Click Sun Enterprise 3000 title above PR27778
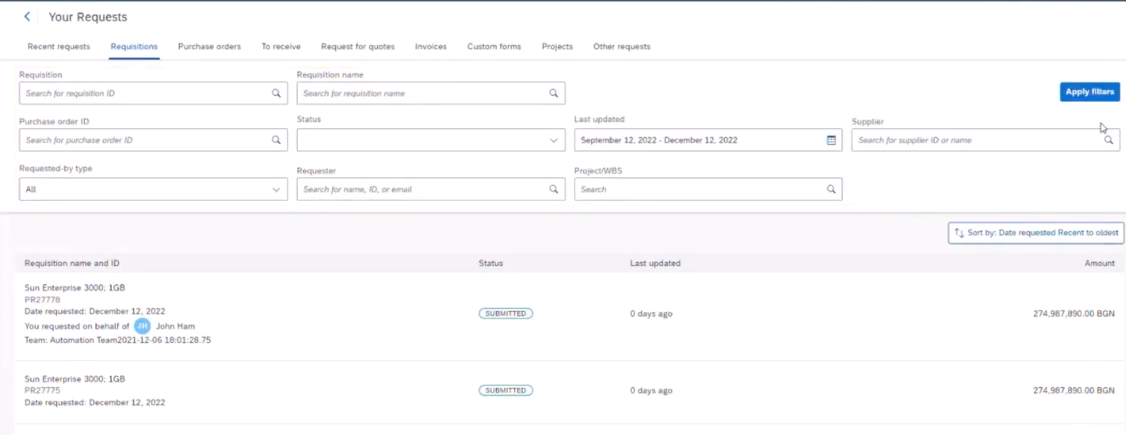This screenshot has width=1126, height=435. [75, 288]
